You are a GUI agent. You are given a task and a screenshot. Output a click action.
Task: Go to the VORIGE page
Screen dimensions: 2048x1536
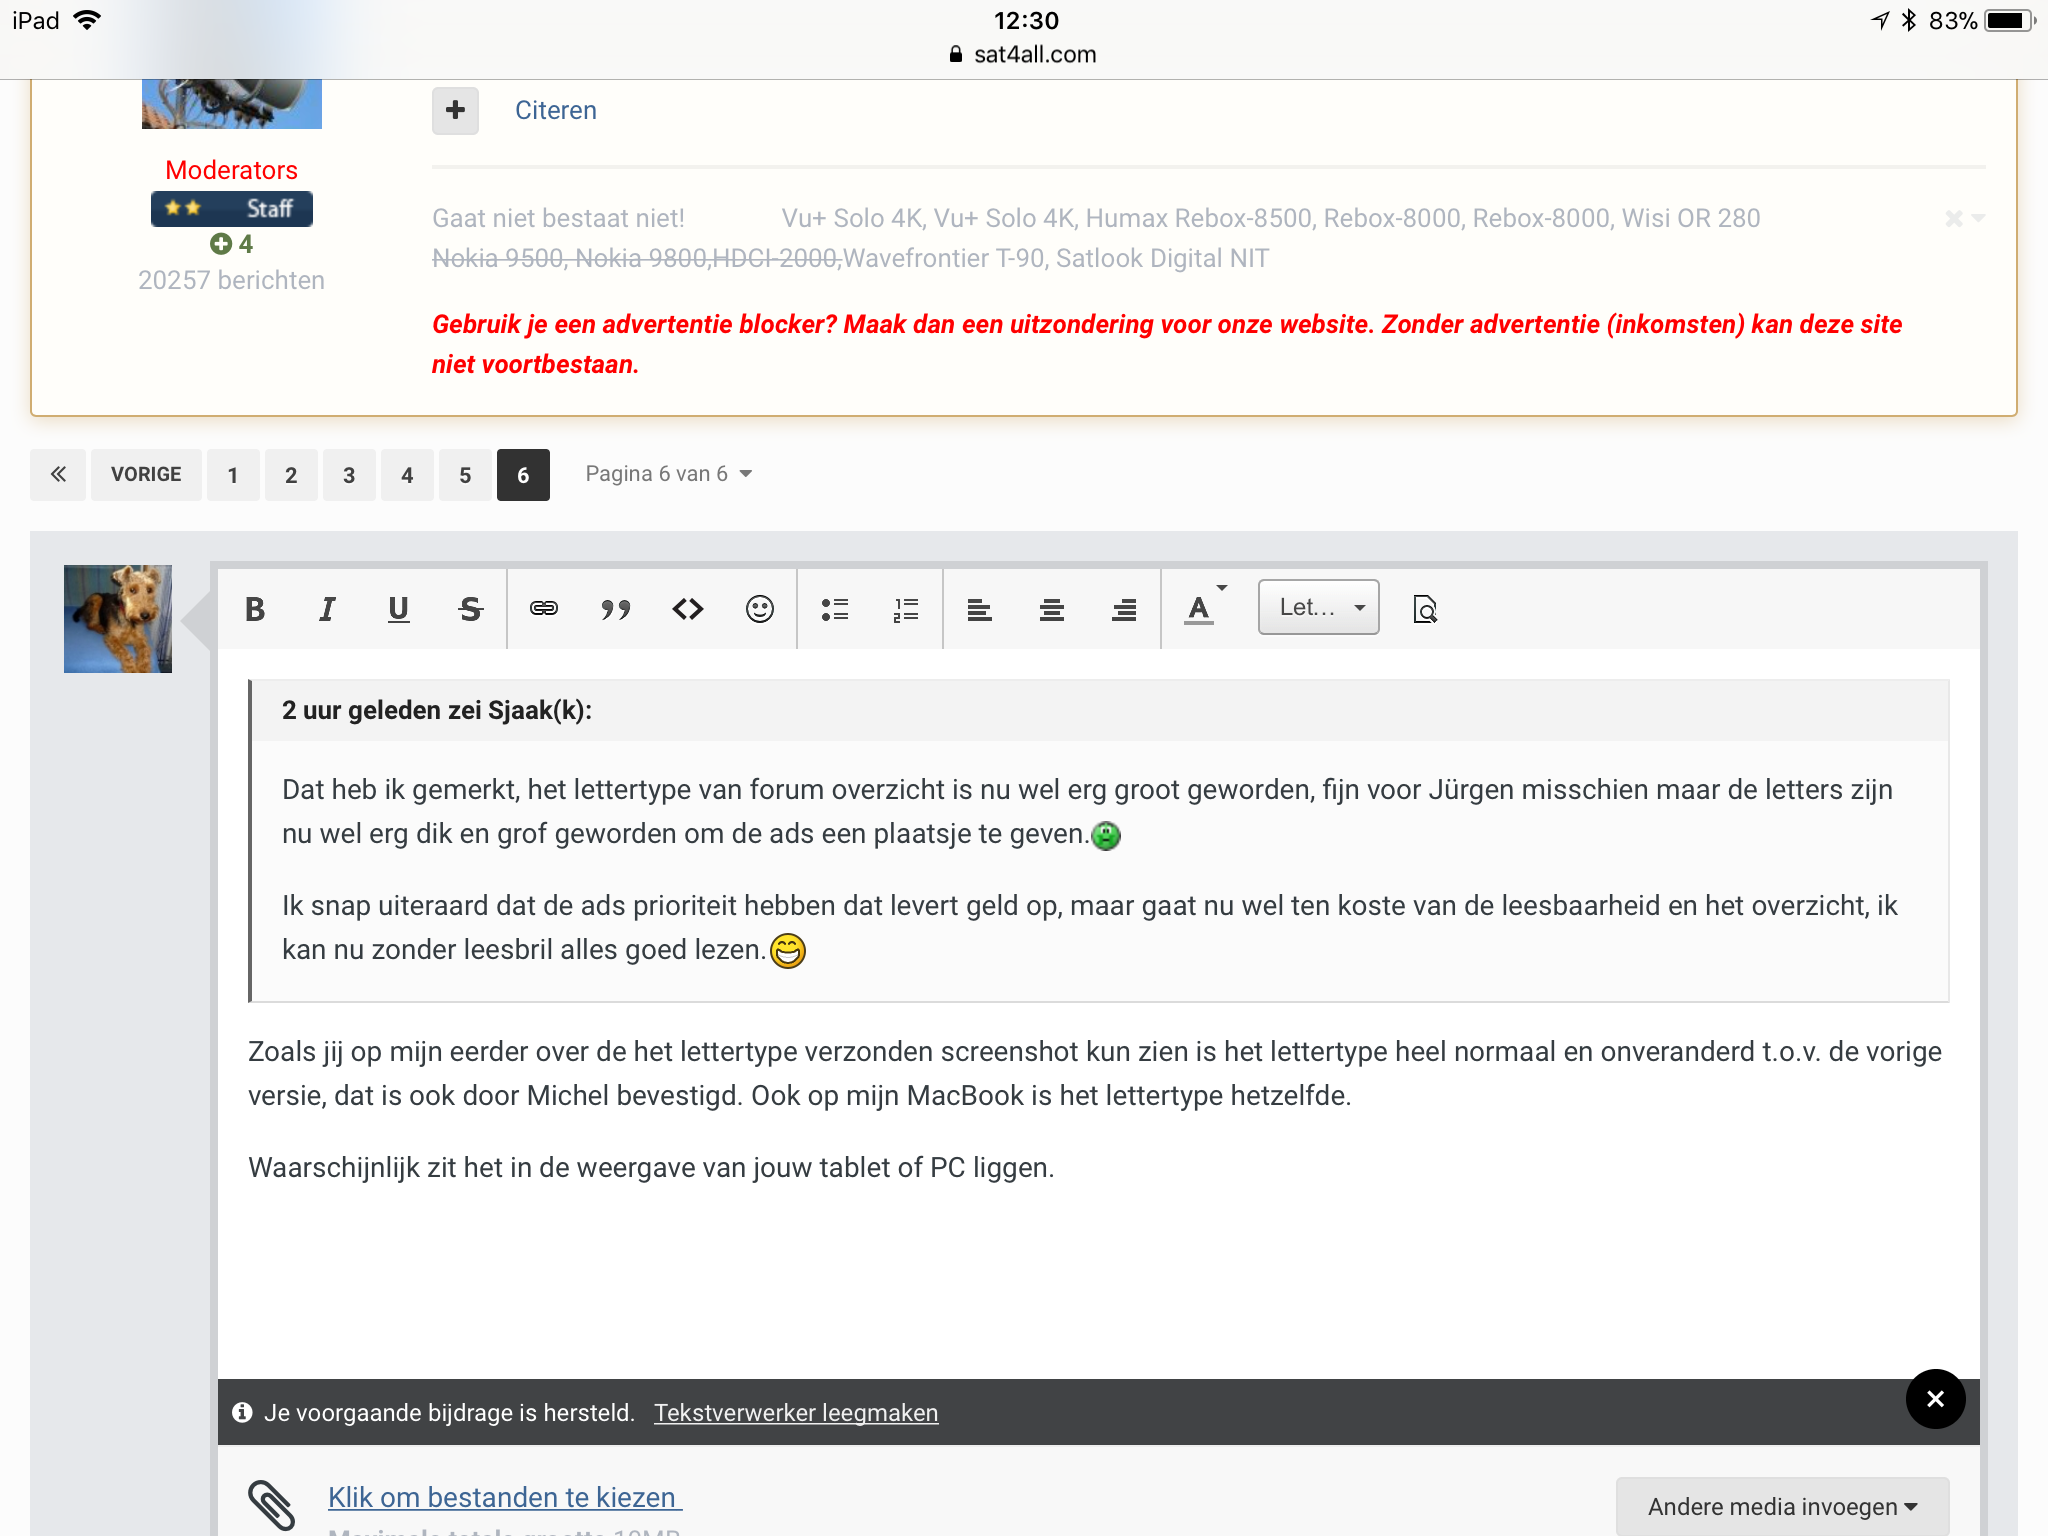(x=146, y=475)
